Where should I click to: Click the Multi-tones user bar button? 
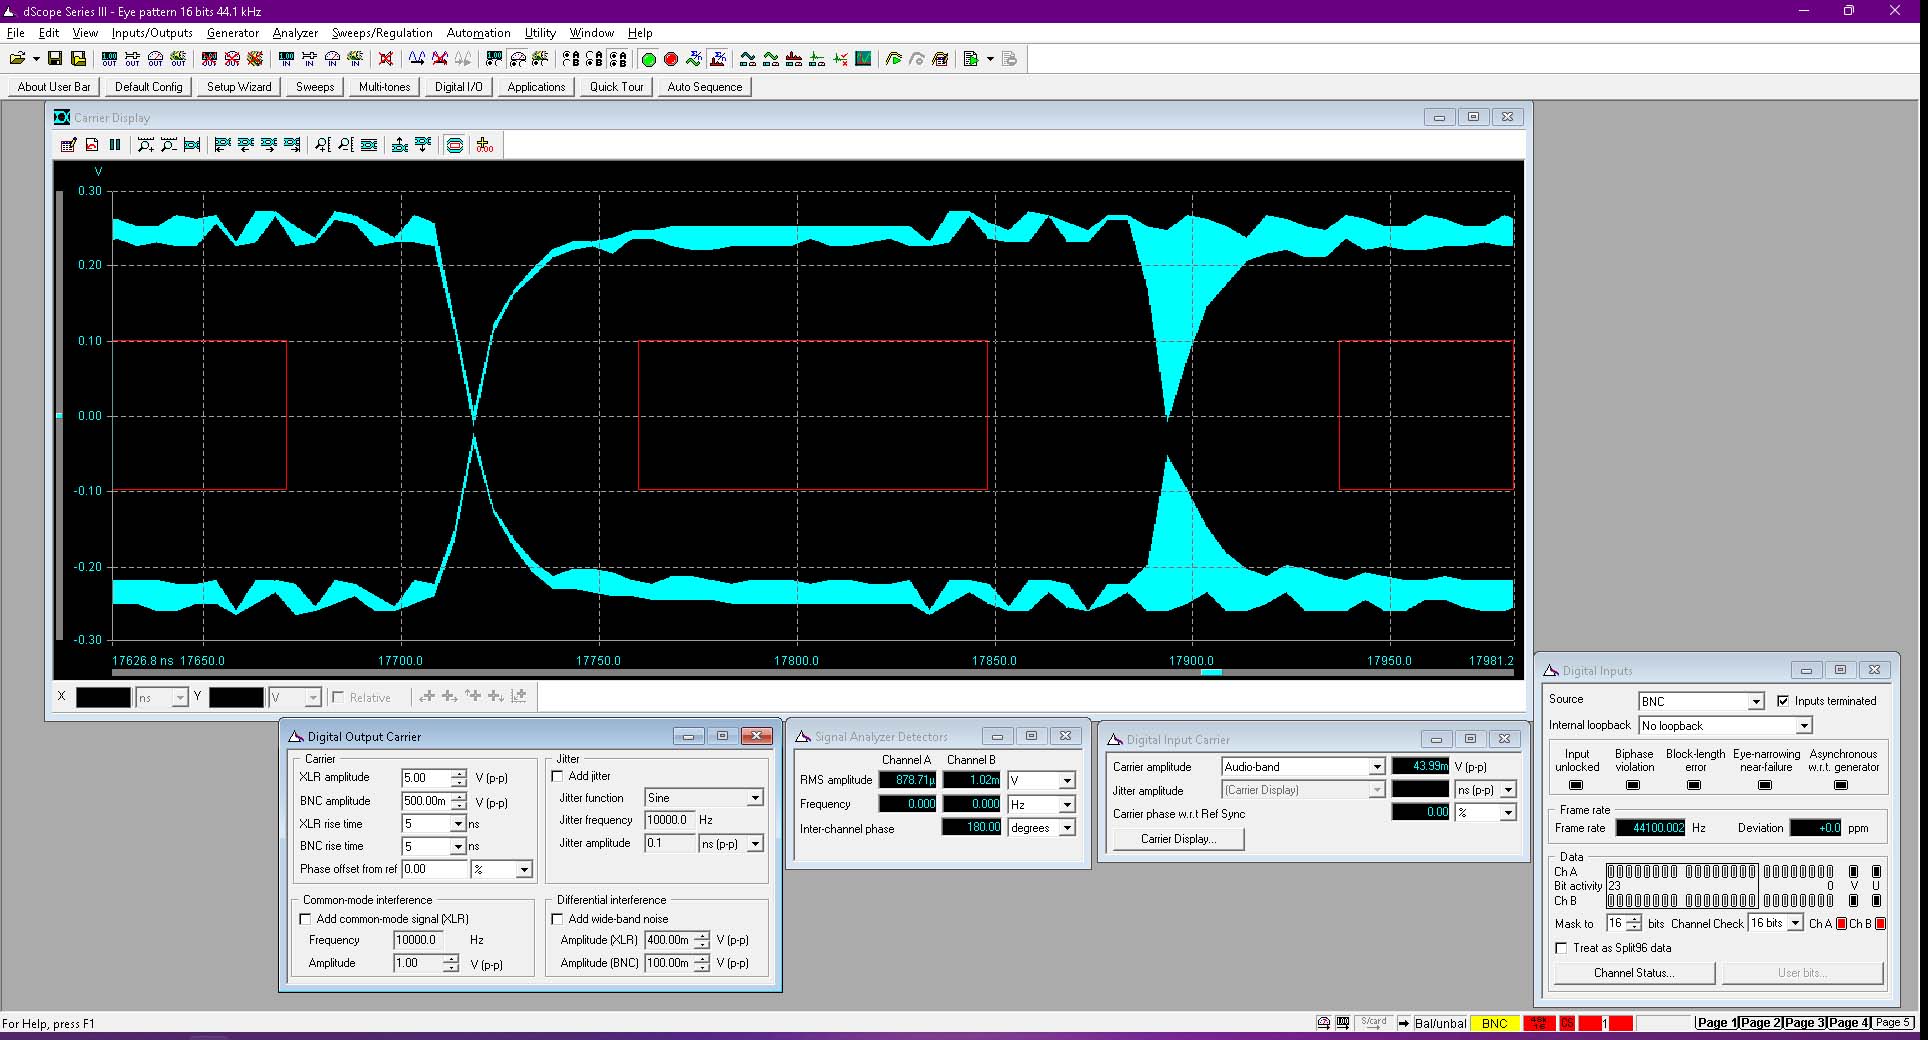(x=385, y=87)
